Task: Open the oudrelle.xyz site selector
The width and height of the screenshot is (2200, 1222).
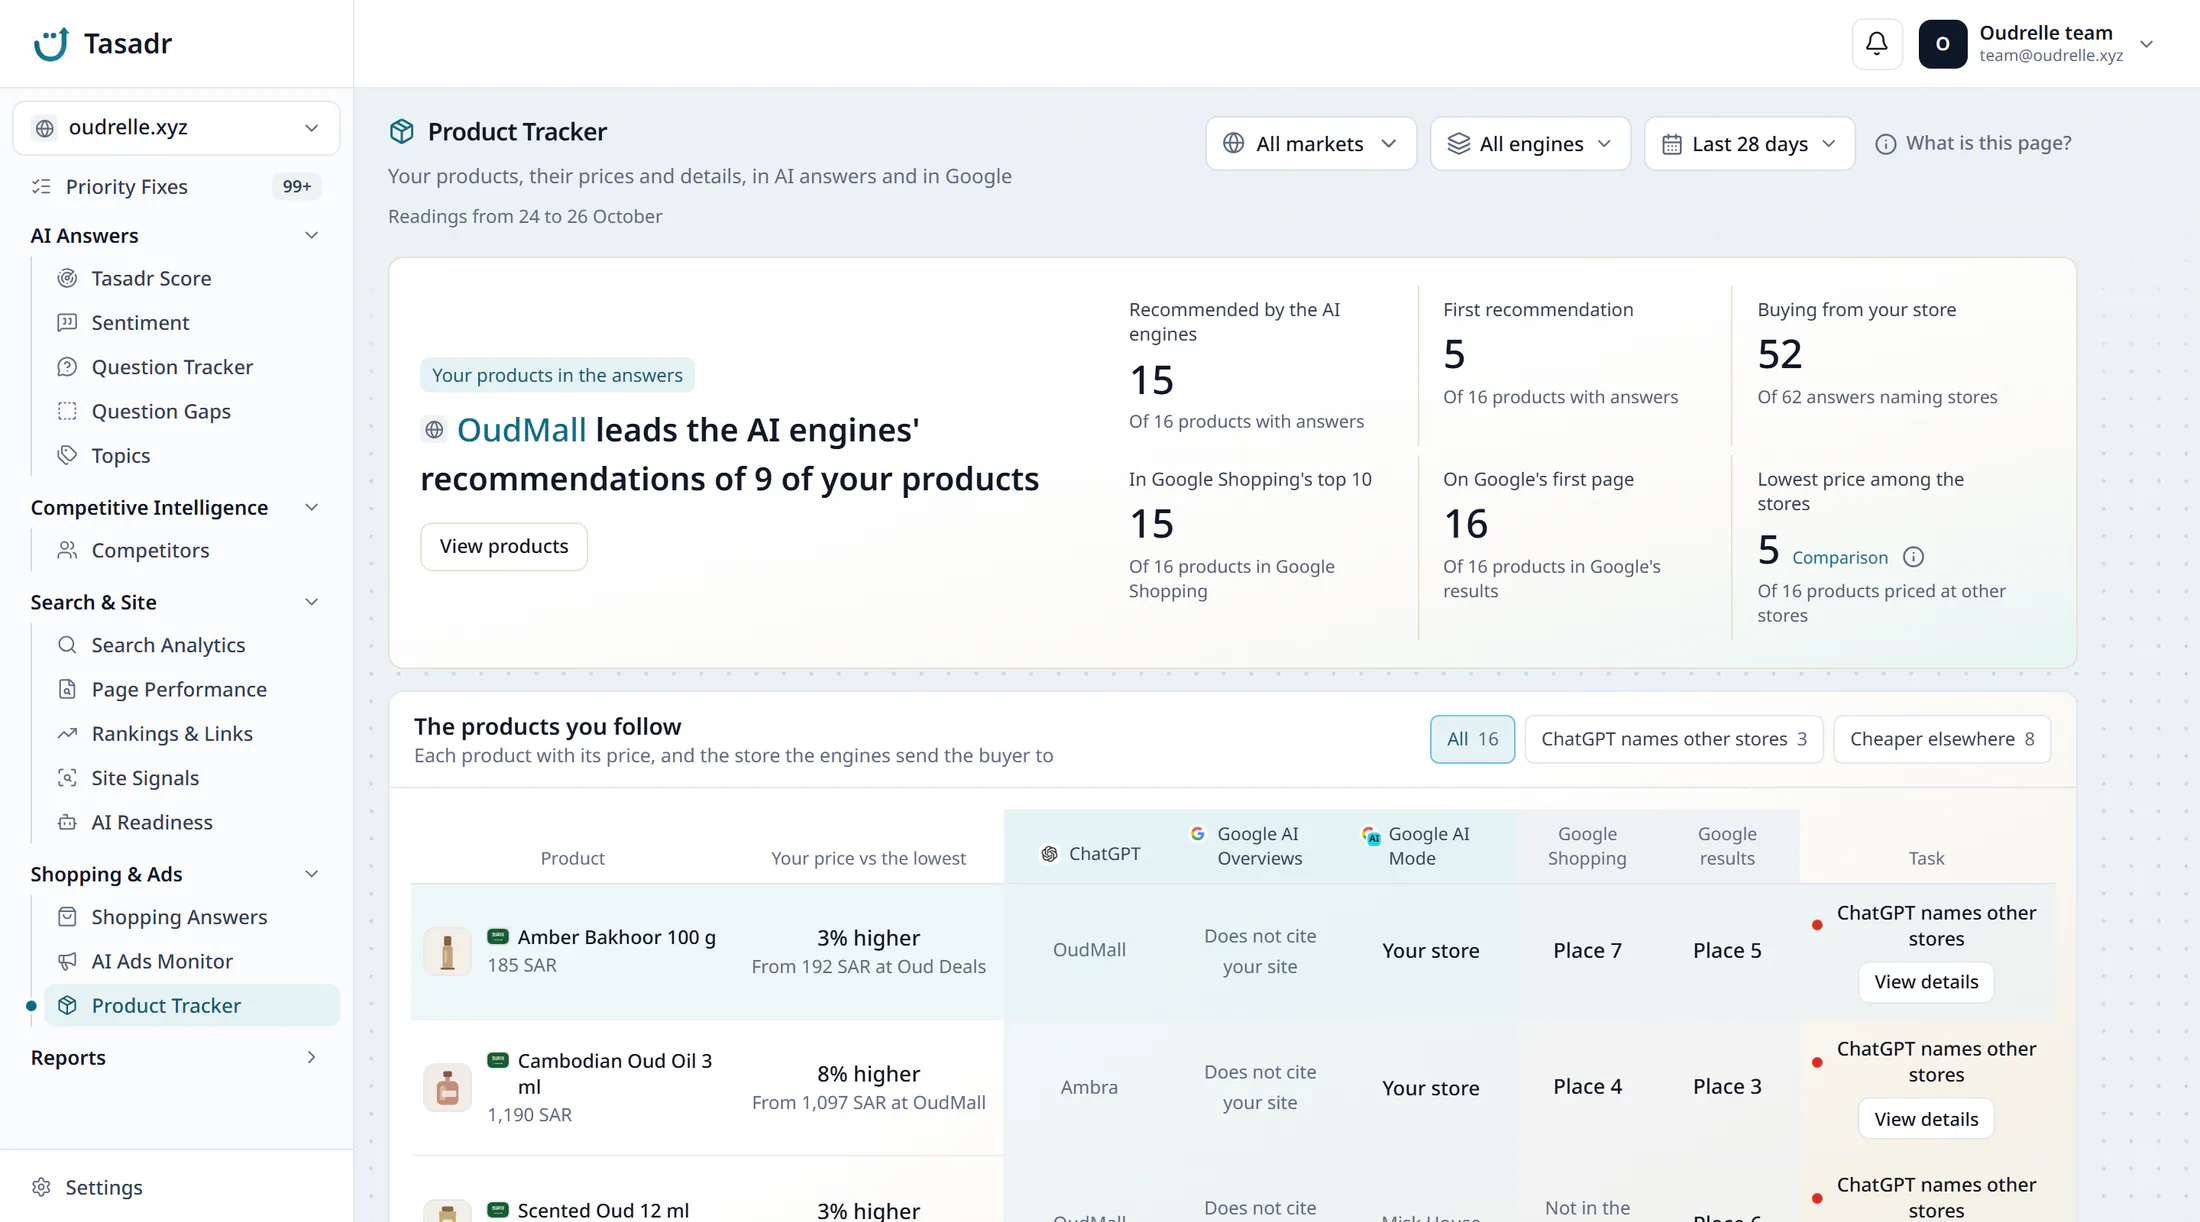Action: point(176,128)
